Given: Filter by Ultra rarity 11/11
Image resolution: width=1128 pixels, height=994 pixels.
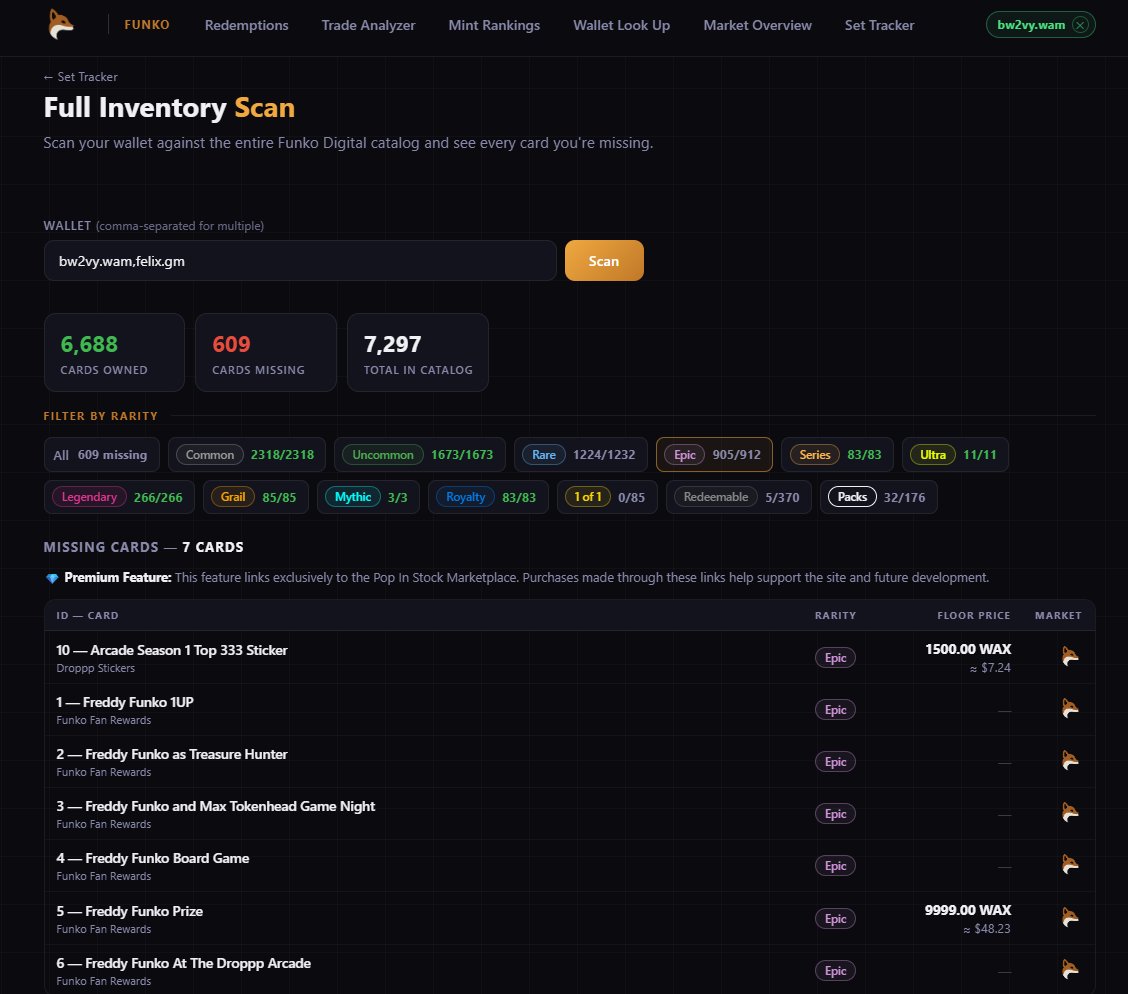Looking at the screenshot, I should (x=955, y=455).
